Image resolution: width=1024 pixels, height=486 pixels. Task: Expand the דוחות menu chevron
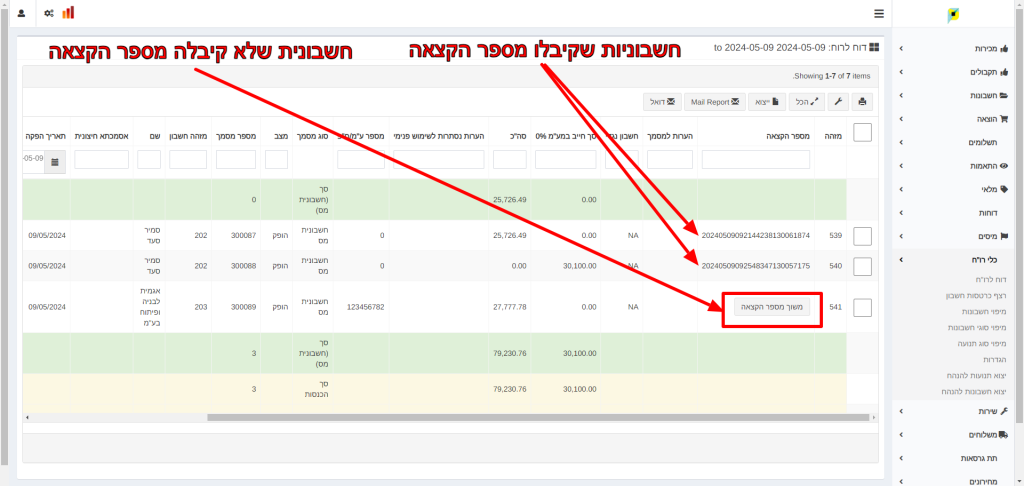pos(902,213)
